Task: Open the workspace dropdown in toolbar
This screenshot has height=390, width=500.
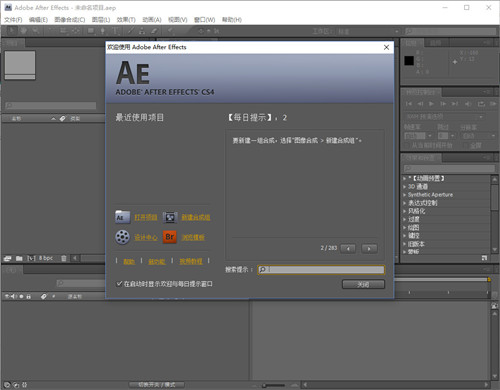Action: click(x=368, y=31)
